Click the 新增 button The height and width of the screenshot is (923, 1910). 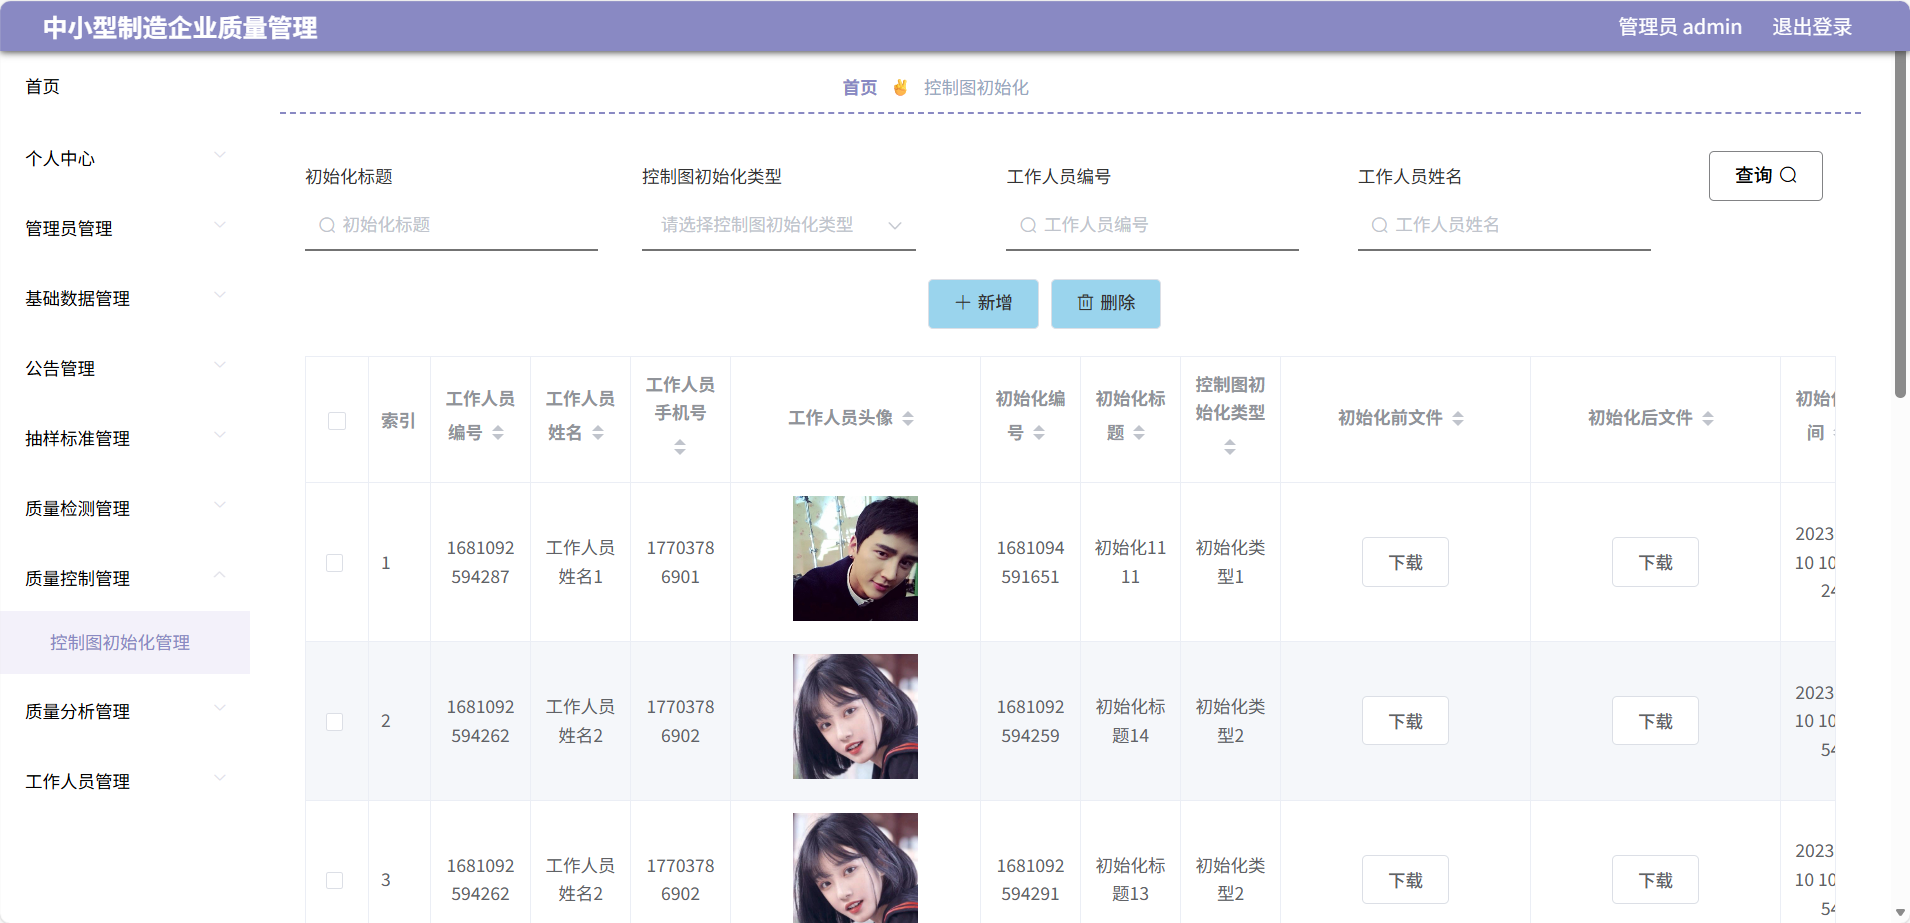pos(983,303)
